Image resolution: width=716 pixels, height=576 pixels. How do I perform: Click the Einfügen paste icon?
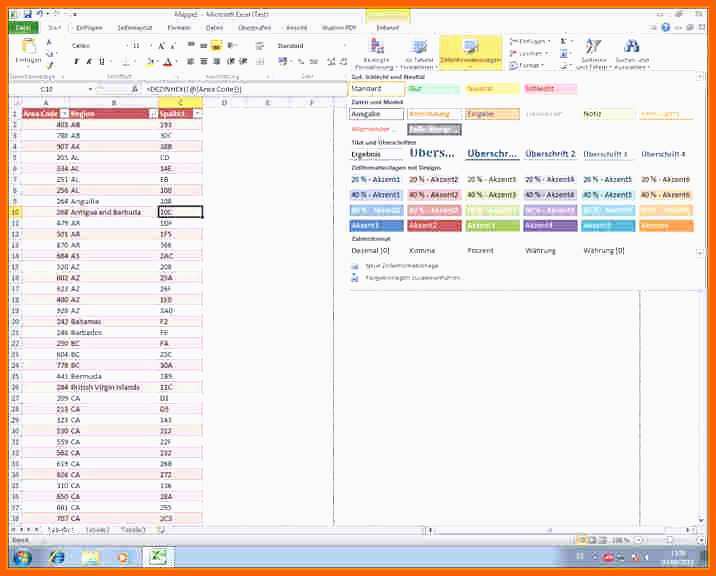(x=29, y=47)
